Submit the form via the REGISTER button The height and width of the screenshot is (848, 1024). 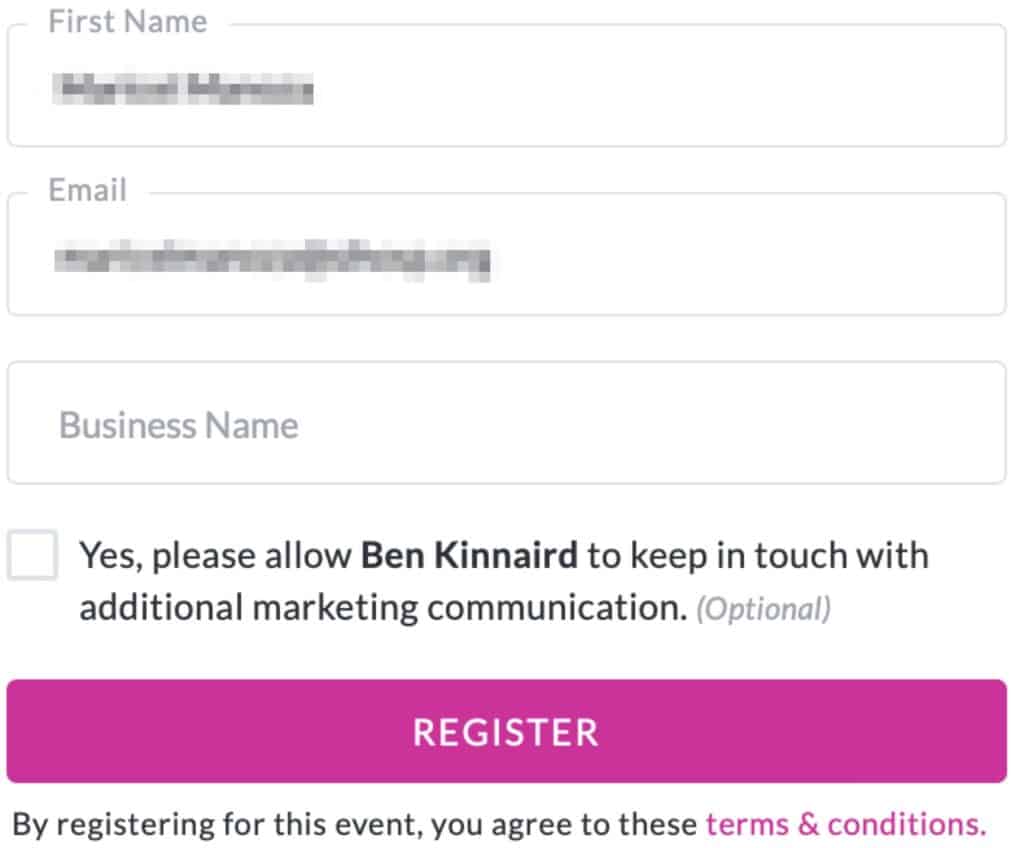pos(506,732)
